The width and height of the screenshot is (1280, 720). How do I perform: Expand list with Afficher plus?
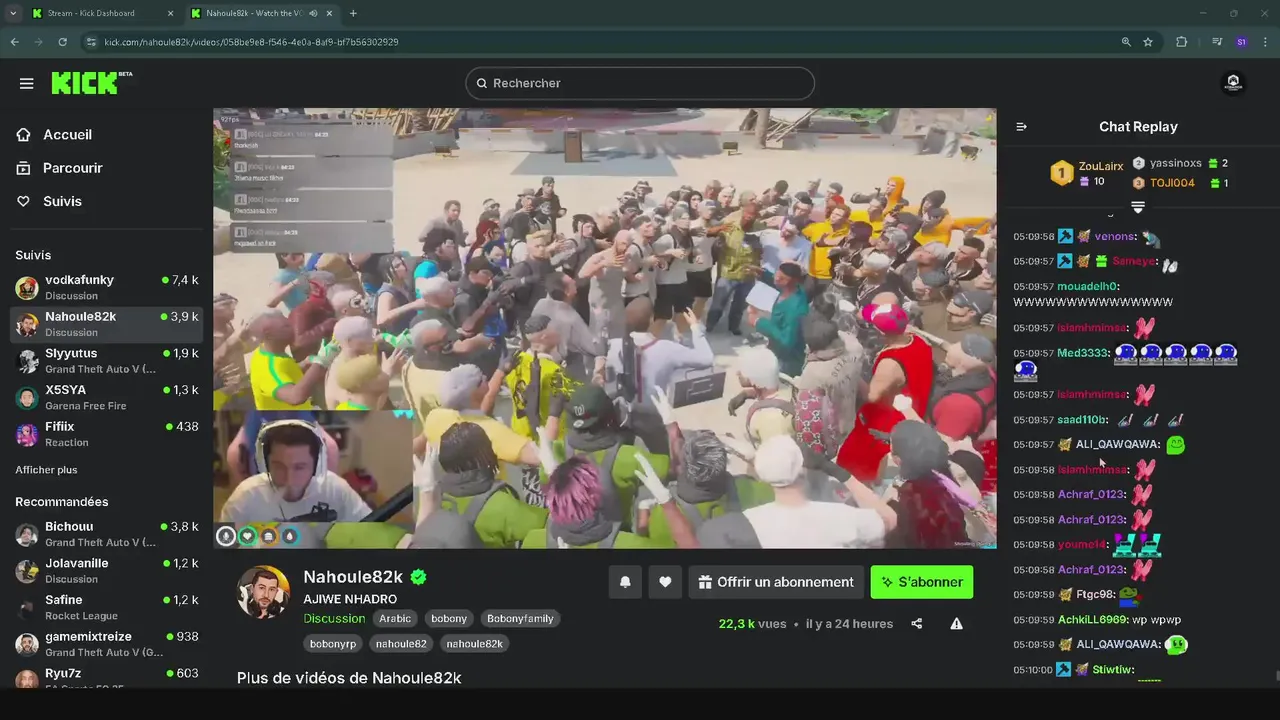(46, 470)
